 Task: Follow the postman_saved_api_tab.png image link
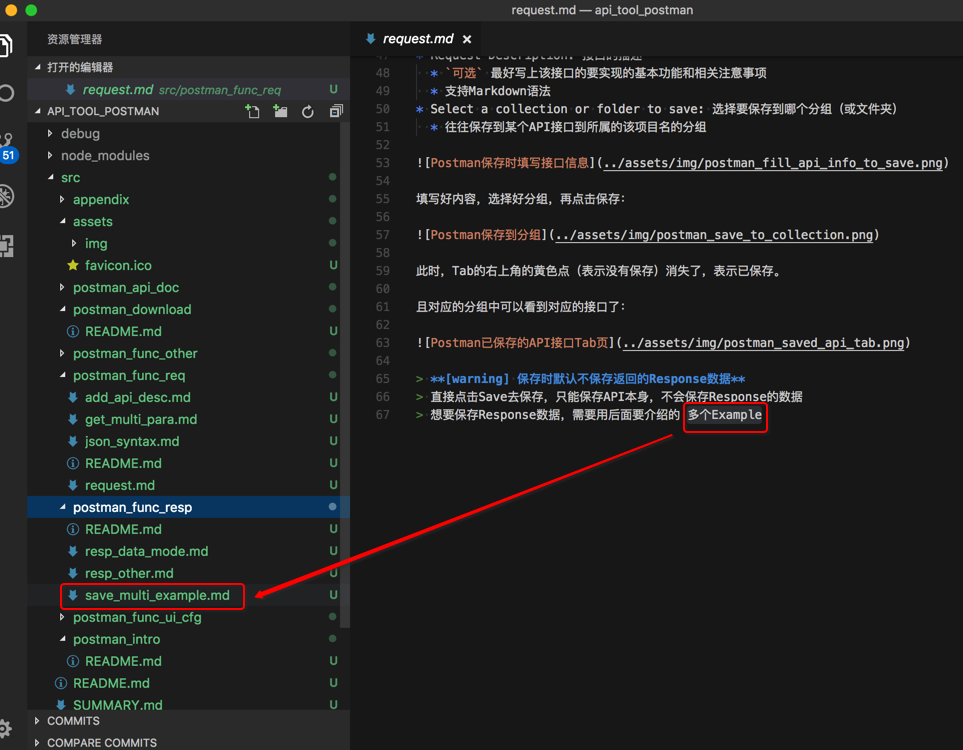tap(763, 343)
